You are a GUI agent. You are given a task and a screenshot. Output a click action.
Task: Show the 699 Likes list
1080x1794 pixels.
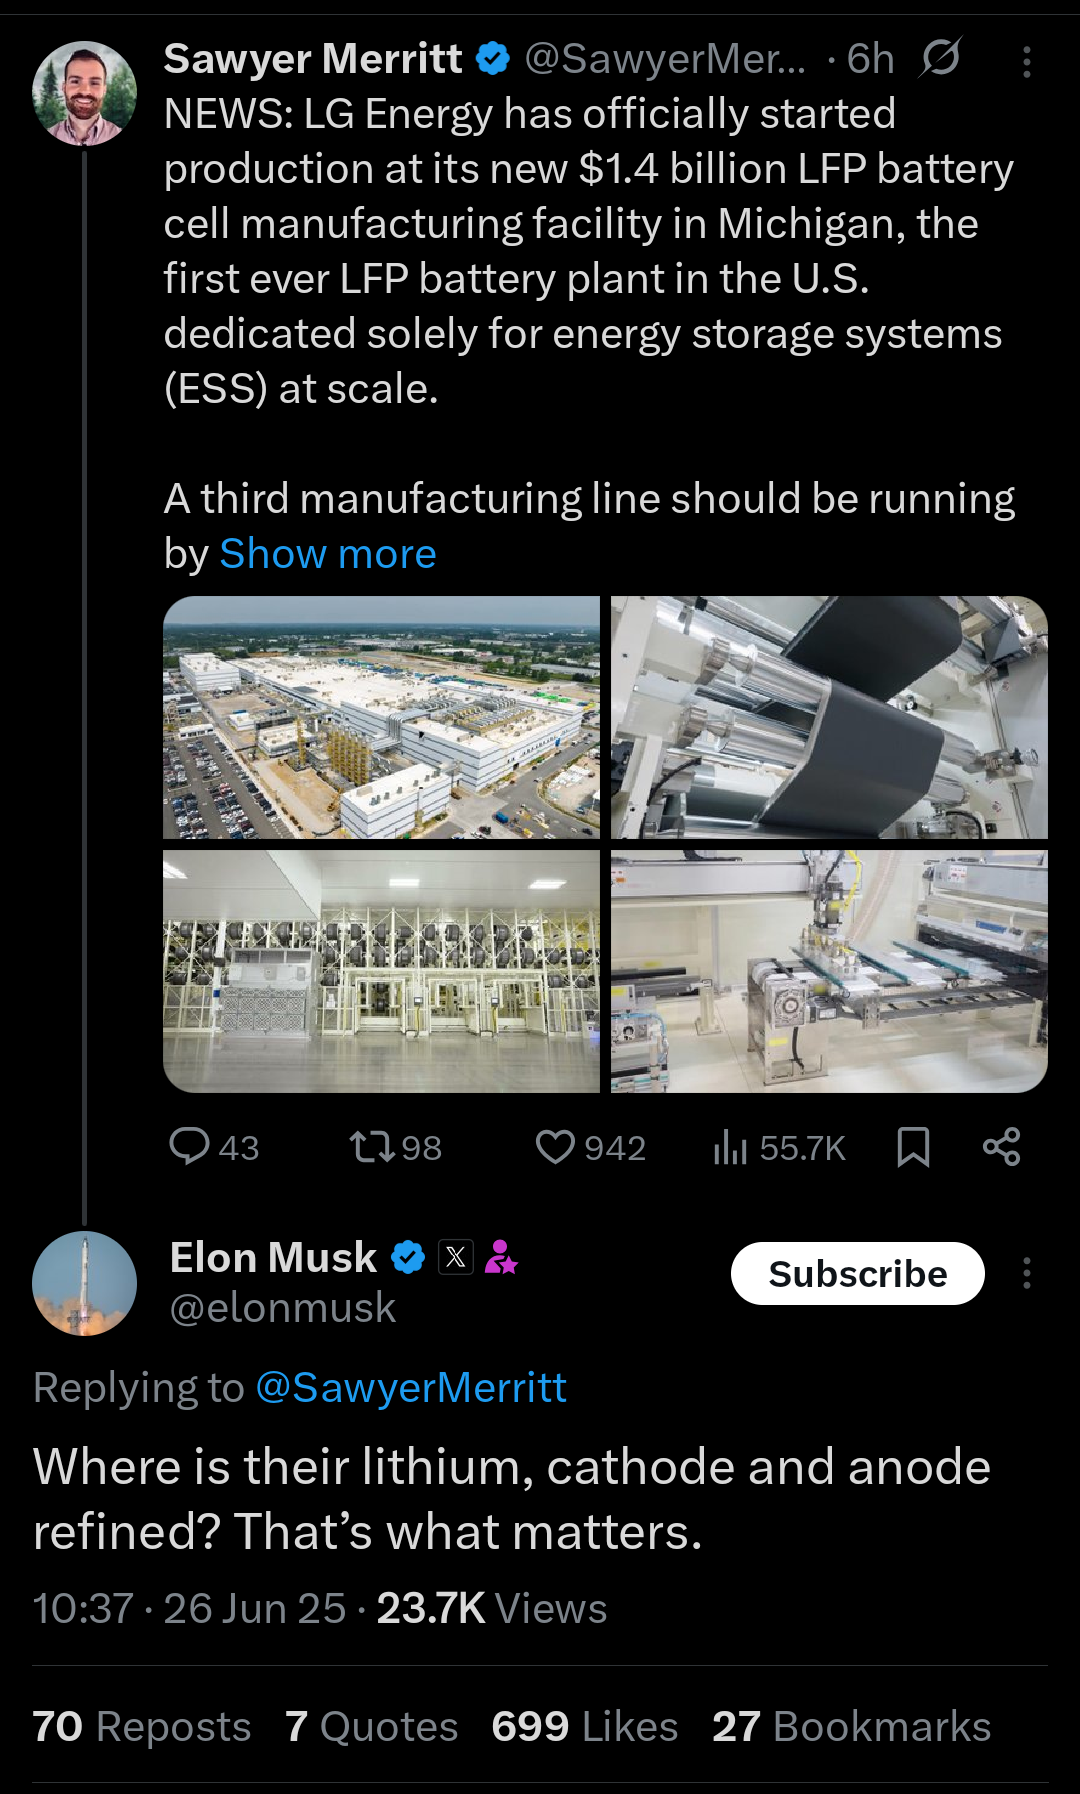coord(585,1727)
